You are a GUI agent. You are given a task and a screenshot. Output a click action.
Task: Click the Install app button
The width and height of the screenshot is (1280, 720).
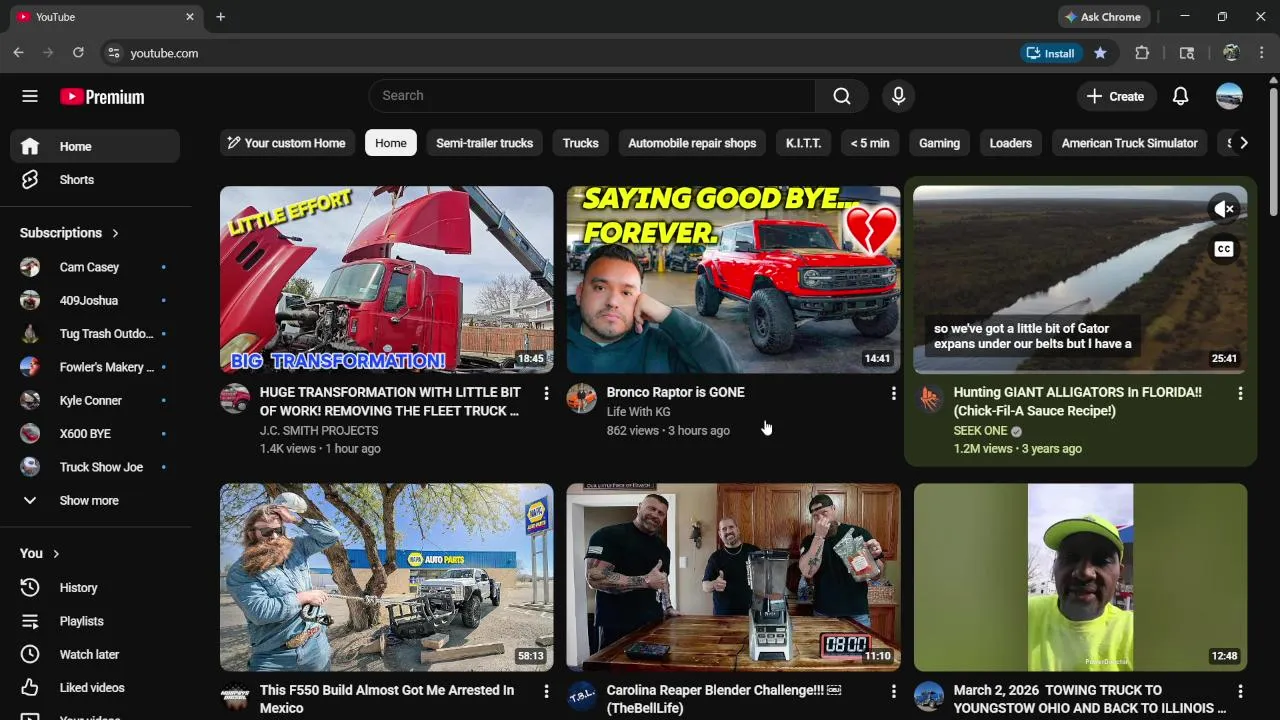[x=1050, y=53]
